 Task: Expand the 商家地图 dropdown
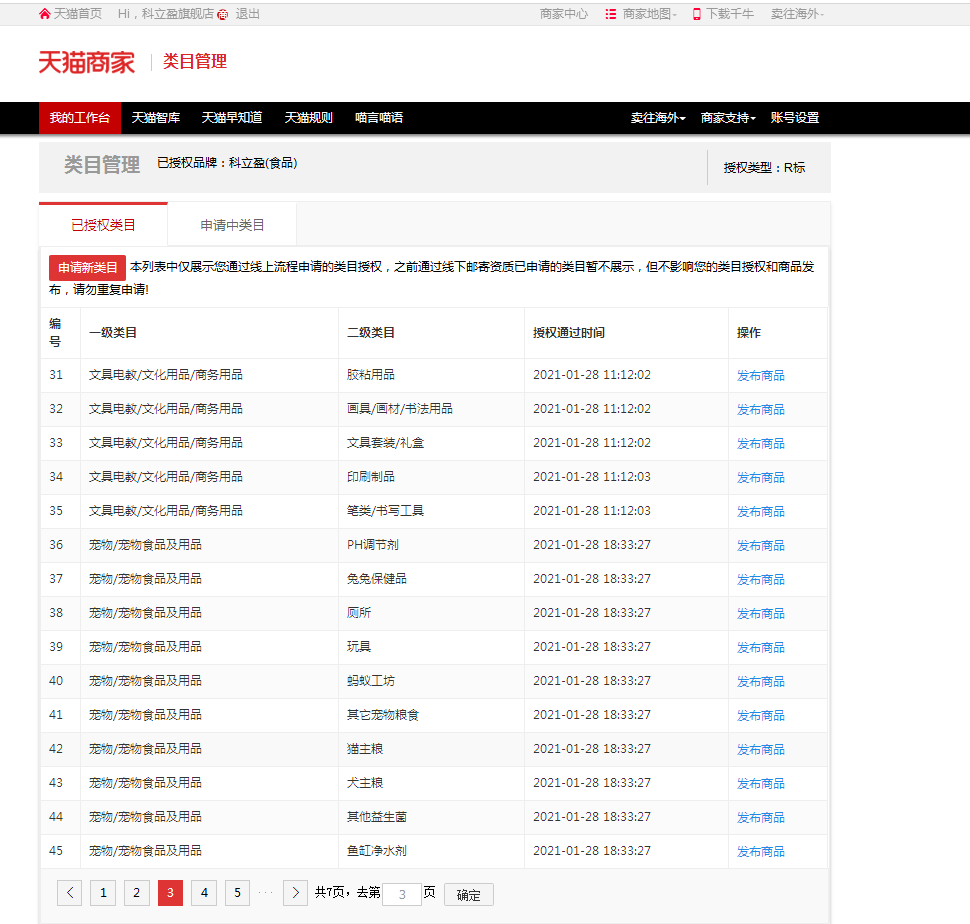(650, 14)
